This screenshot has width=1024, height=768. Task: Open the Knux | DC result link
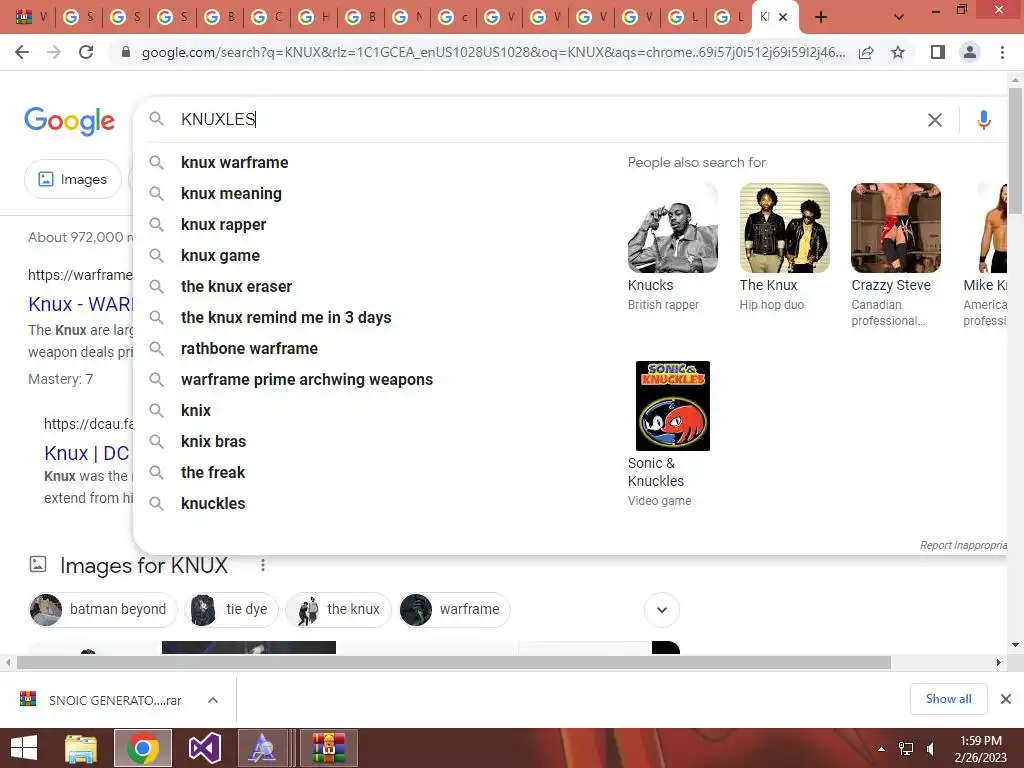tap(88, 453)
